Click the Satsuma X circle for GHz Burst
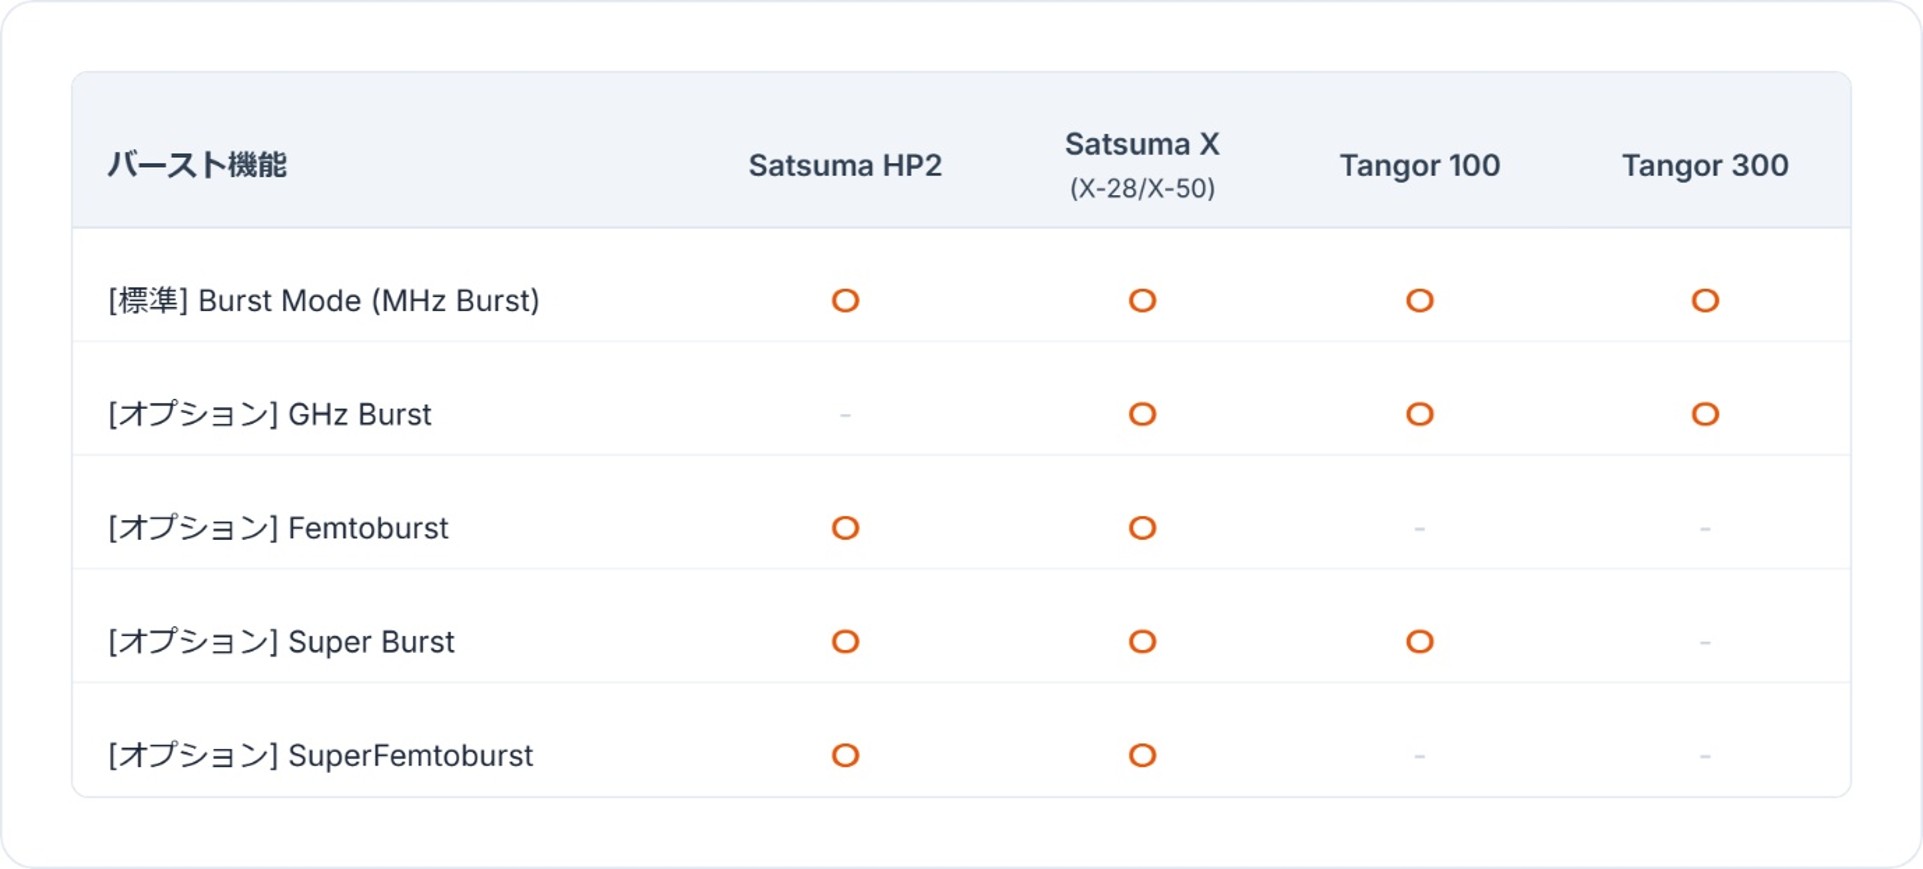 point(1142,414)
